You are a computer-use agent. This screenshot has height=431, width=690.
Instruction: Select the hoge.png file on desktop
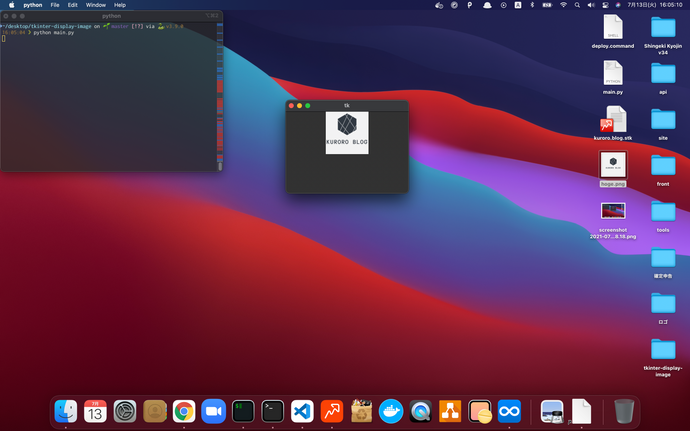[613, 169]
